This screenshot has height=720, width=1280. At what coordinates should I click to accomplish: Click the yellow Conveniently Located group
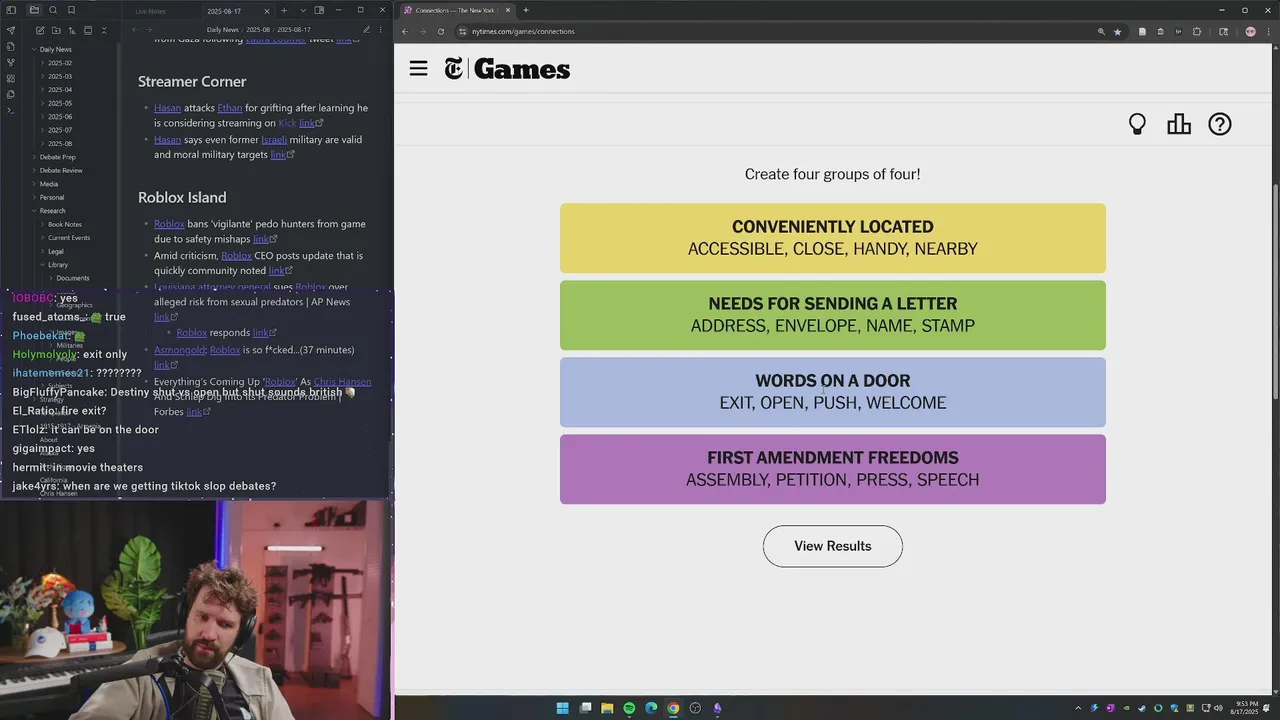pos(832,238)
